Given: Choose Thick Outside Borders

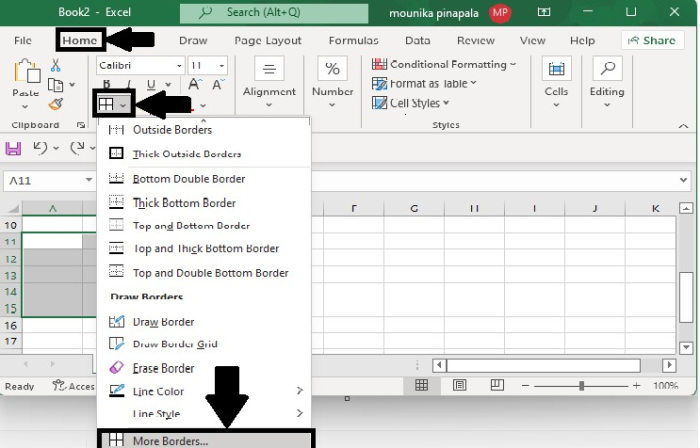Looking at the screenshot, I should [x=204, y=154].
